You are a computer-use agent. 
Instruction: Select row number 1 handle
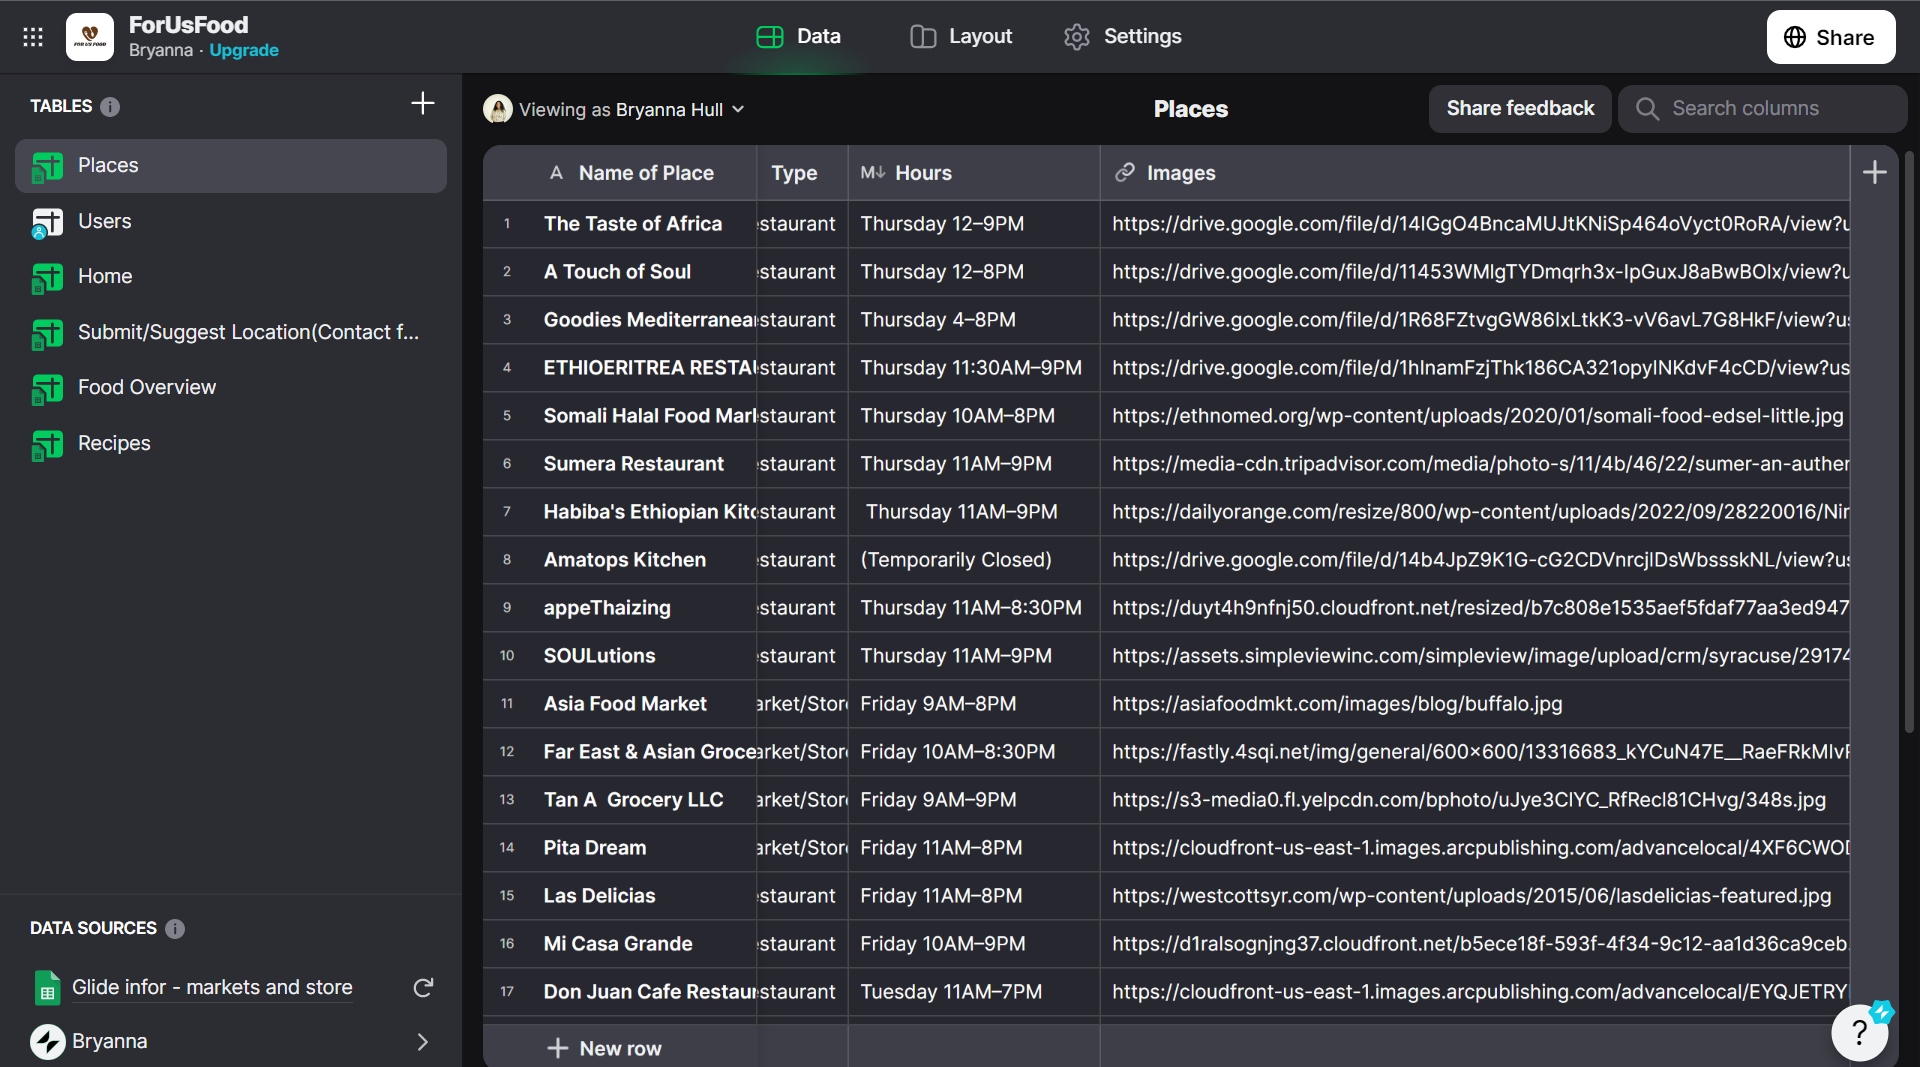coord(507,224)
